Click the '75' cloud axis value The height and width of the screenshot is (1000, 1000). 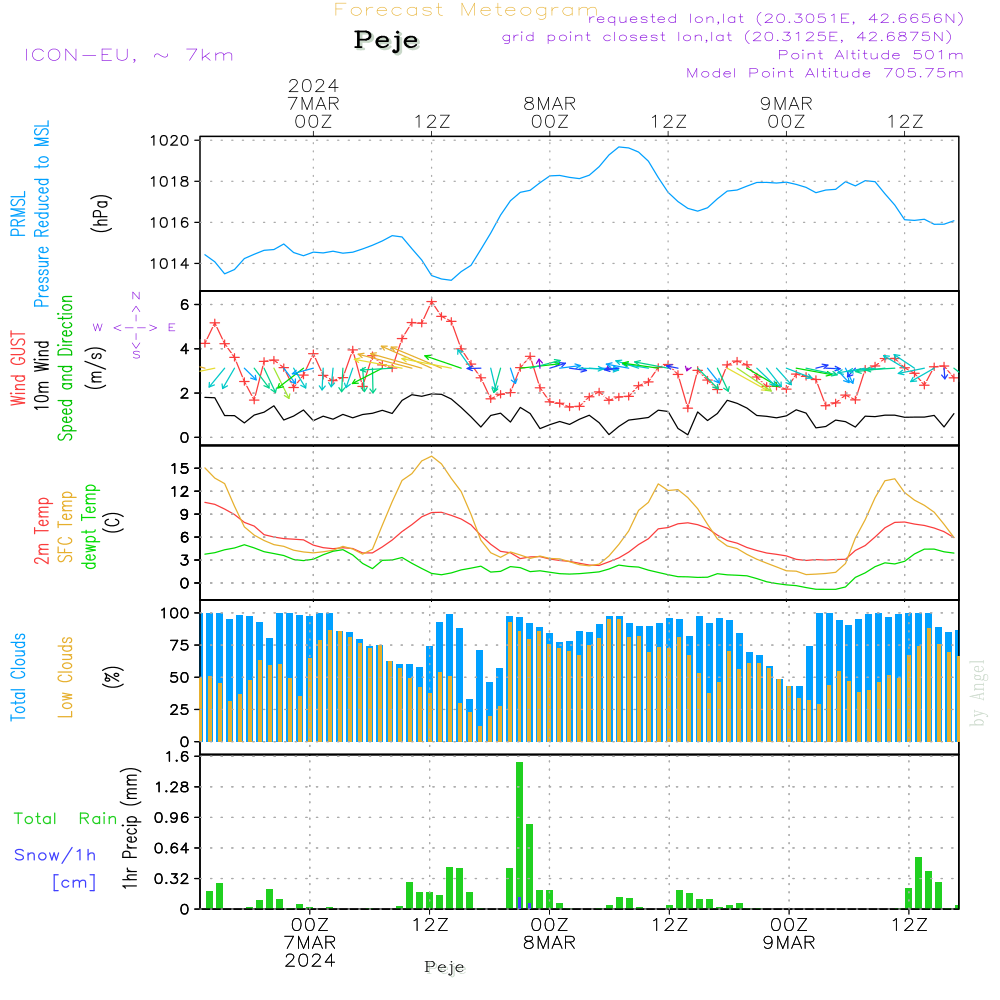(x=180, y=645)
